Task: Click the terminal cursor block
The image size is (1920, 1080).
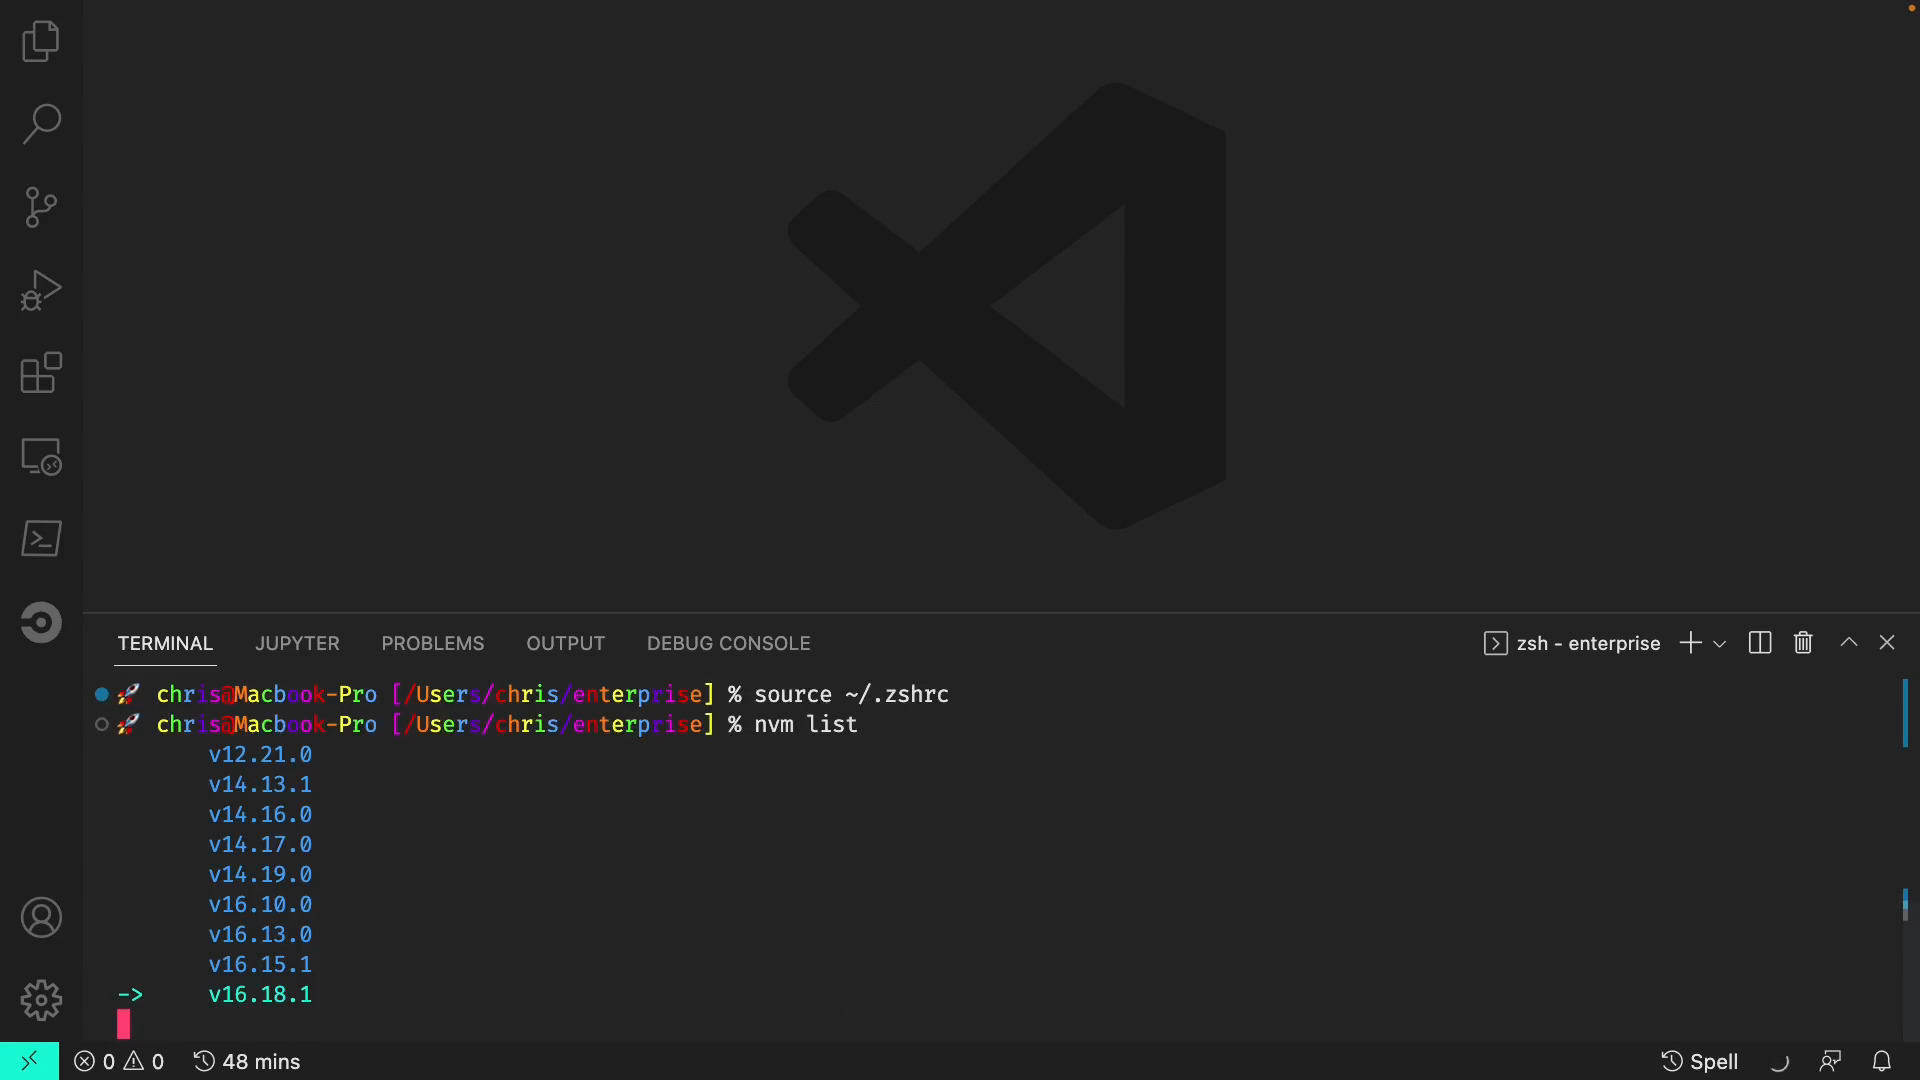Action: tap(123, 1024)
